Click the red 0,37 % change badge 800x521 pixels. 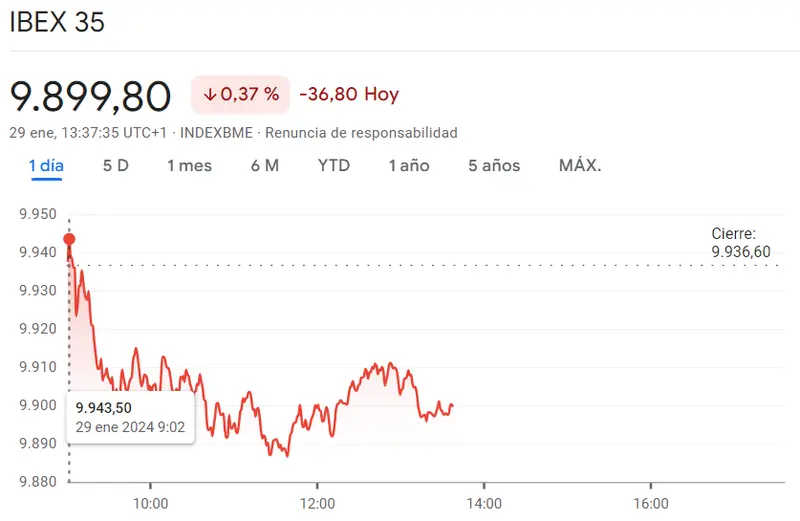[x=241, y=95]
